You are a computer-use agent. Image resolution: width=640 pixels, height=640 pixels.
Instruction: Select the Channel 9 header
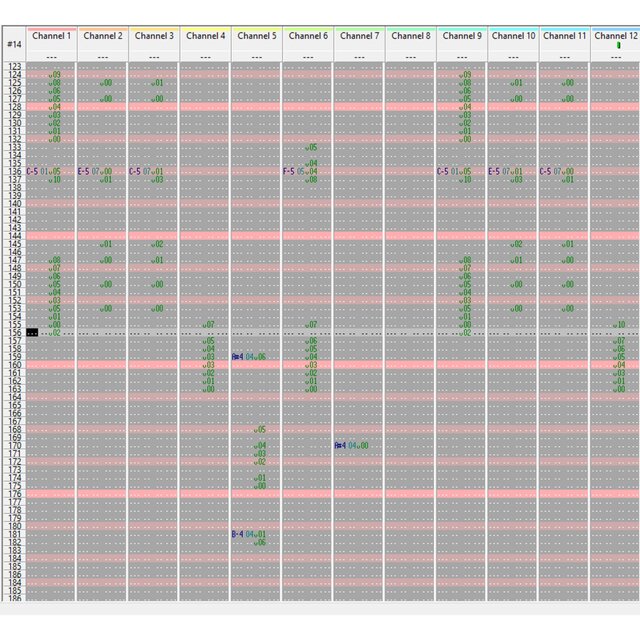(461, 36)
